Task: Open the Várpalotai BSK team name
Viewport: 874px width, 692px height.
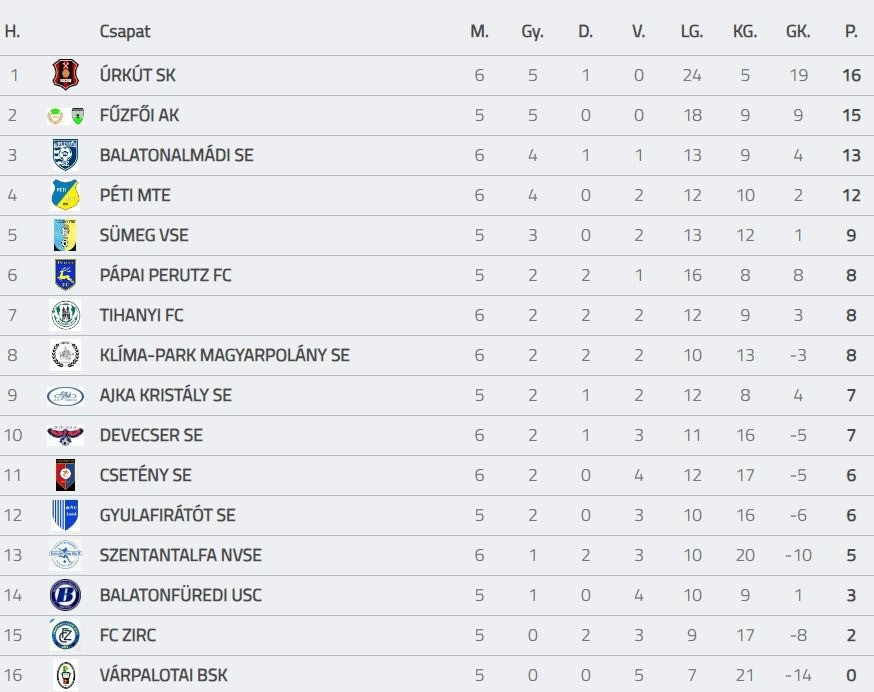Action: point(163,675)
